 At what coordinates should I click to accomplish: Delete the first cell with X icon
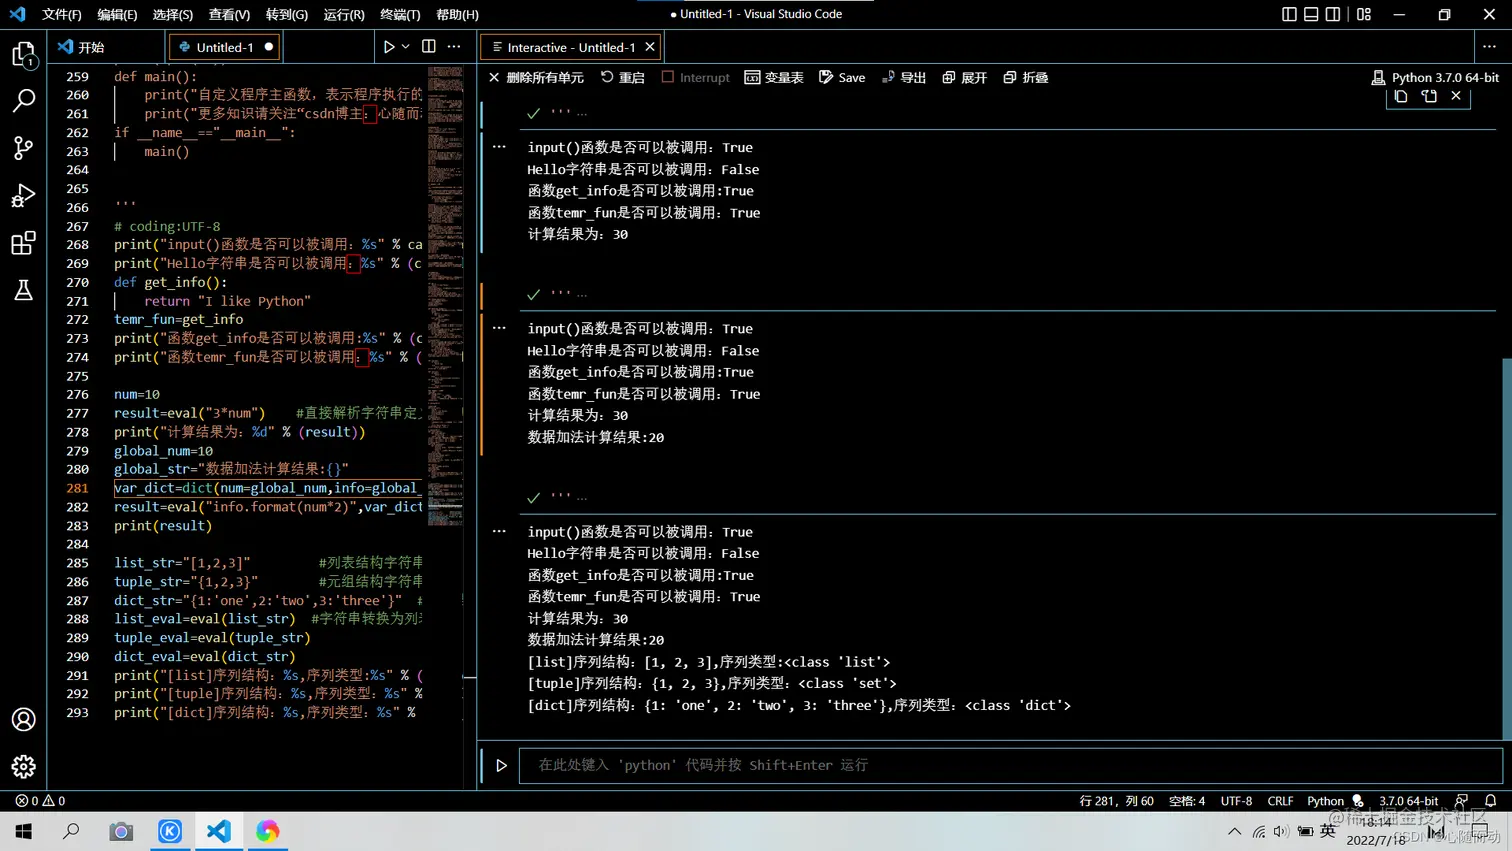click(x=1456, y=96)
